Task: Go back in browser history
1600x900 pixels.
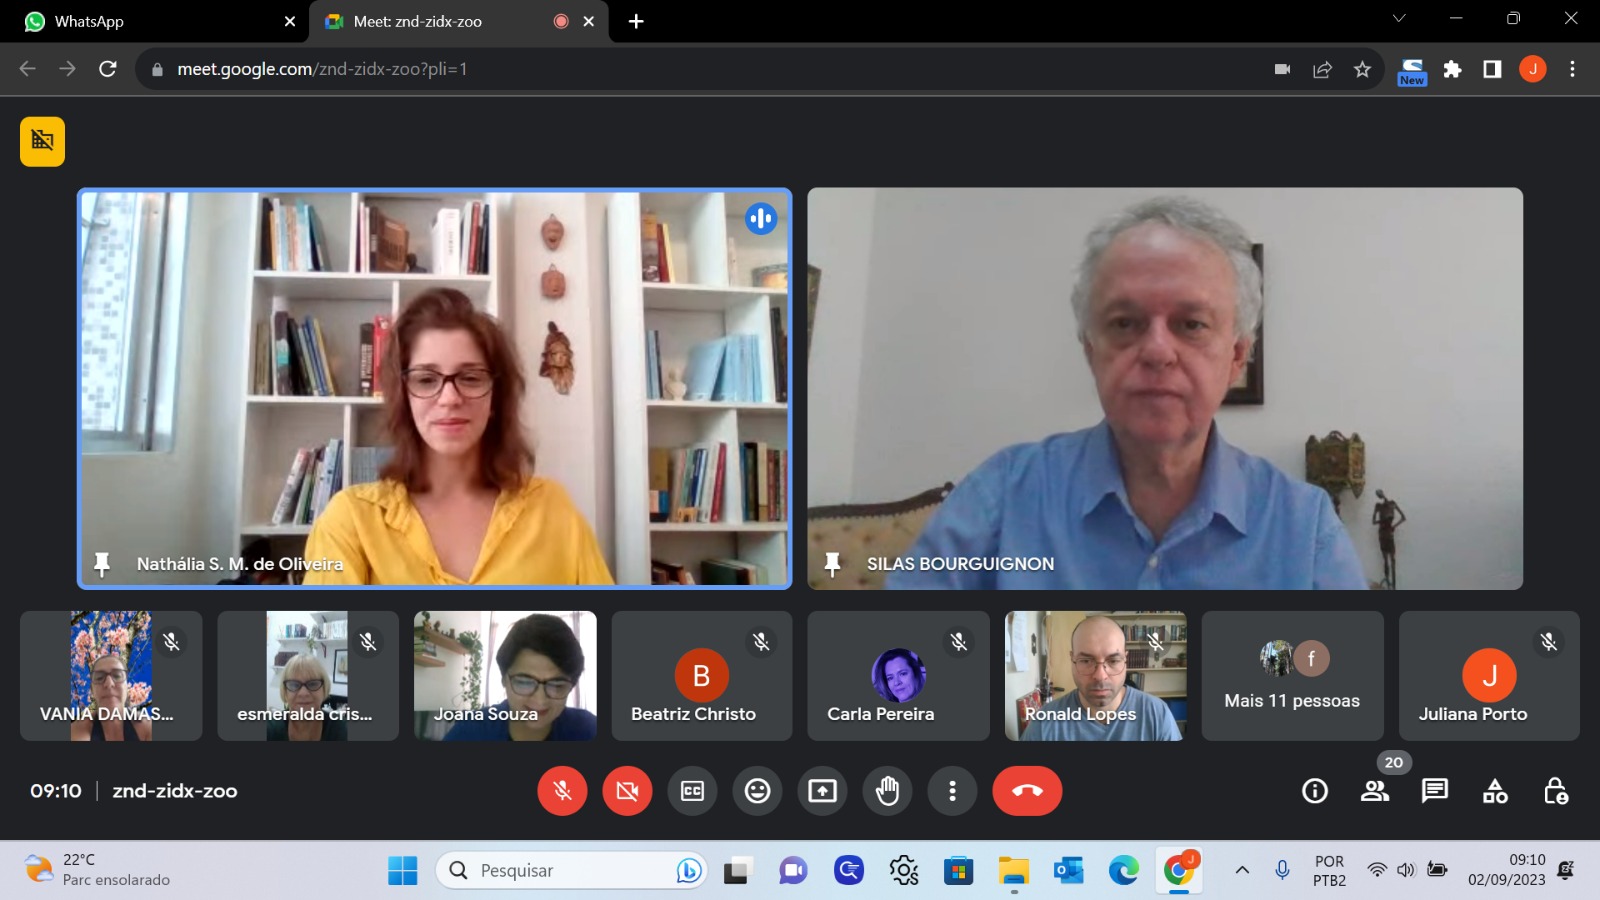Action: click(x=27, y=69)
